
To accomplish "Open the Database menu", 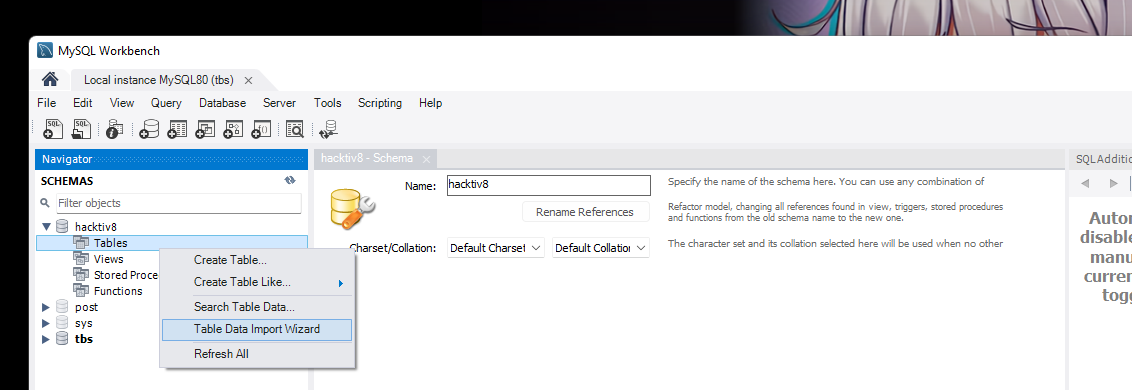I will (222, 103).
